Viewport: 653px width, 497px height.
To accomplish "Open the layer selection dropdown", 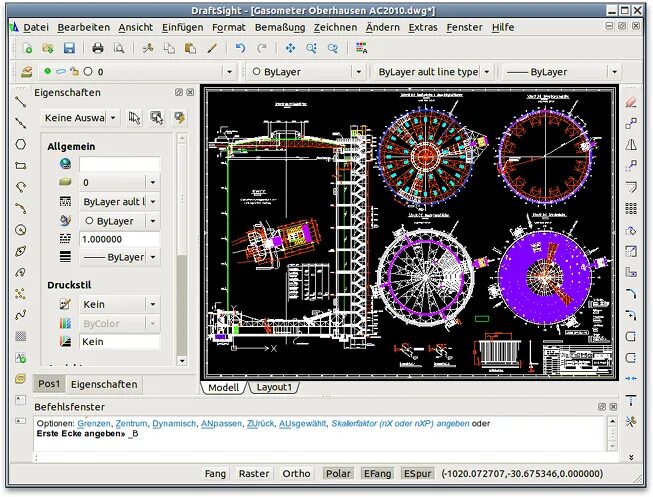I will click(229, 72).
